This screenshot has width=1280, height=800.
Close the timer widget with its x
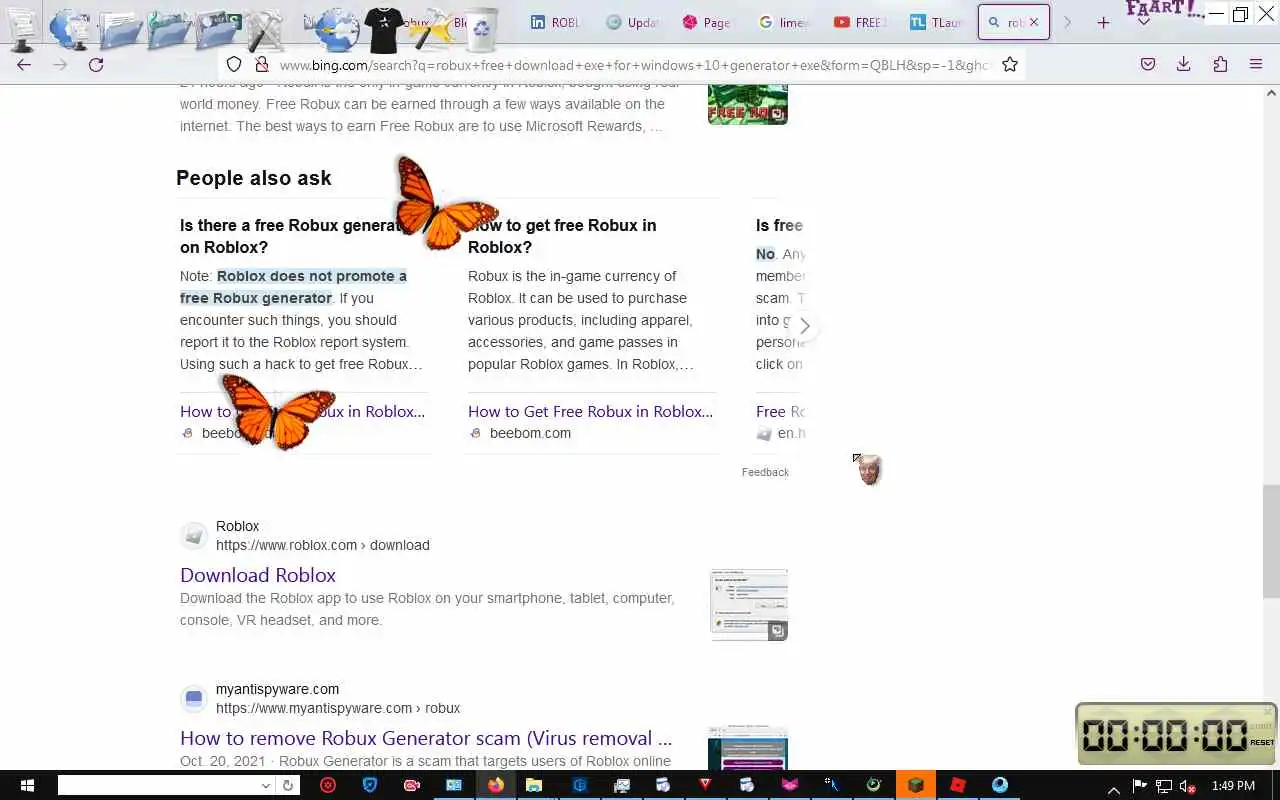click(x=1268, y=712)
